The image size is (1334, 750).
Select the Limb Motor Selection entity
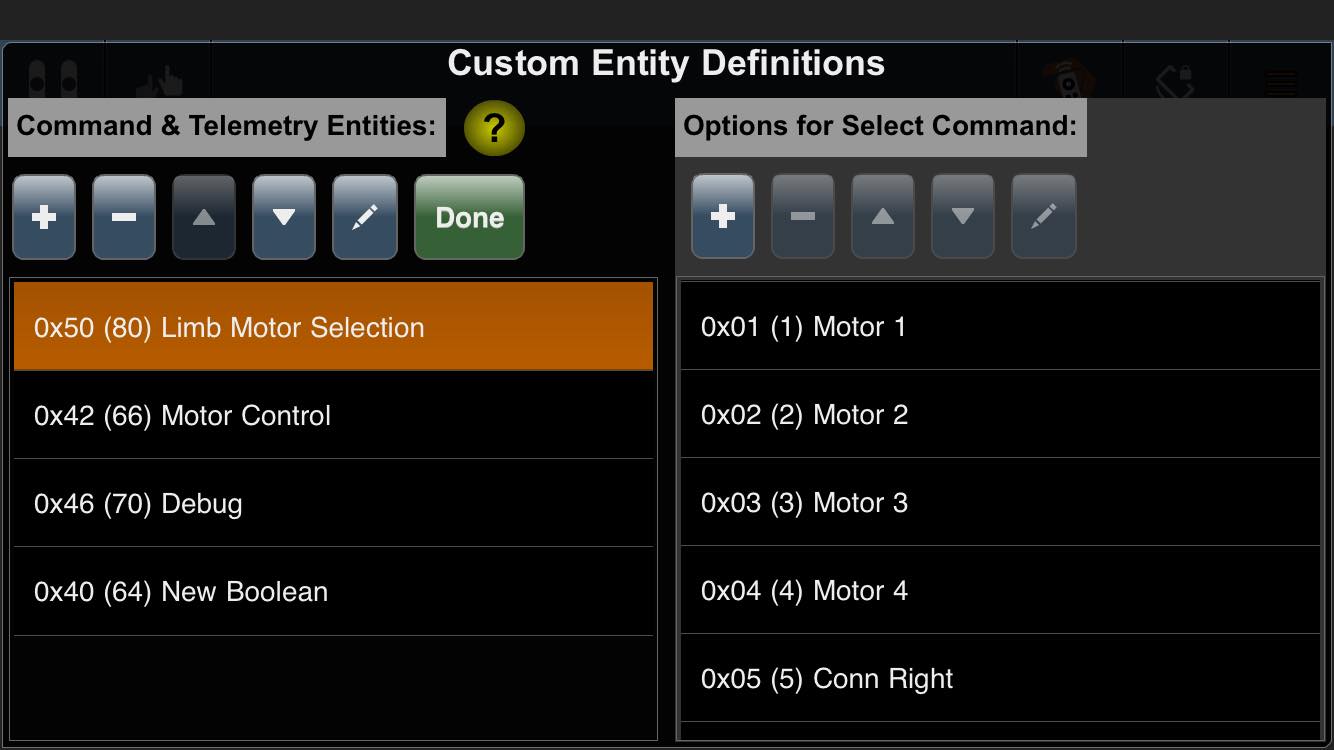click(x=333, y=326)
